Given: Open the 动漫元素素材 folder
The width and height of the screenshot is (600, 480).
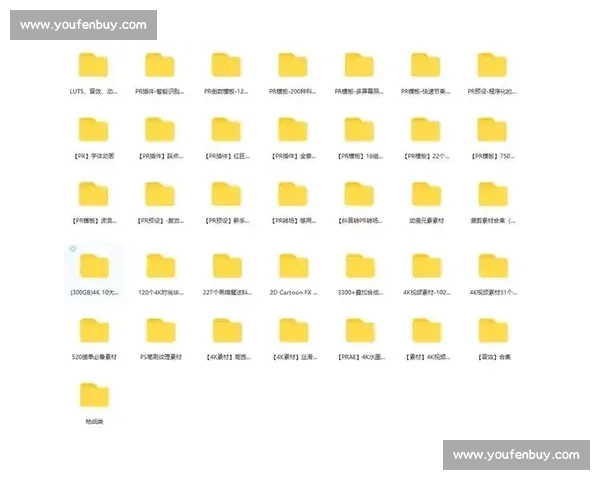Looking at the screenshot, I should pyautogui.click(x=426, y=195).
